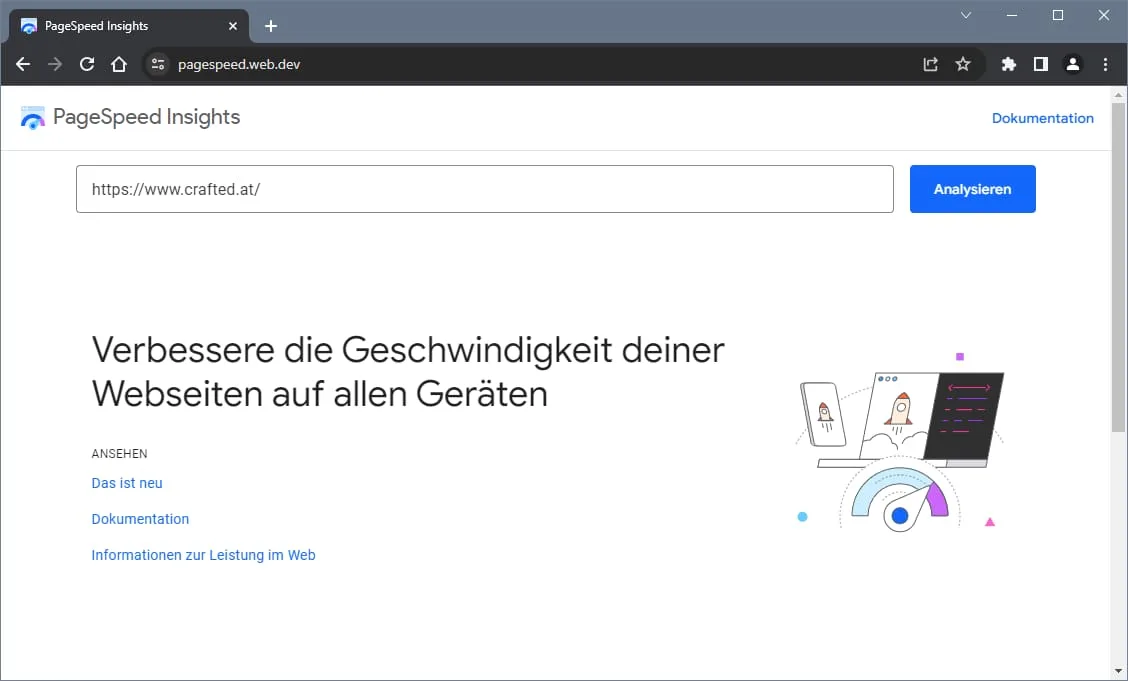1128x681 pixels.
Task: Click the browser back arrow
Action: click(23, 65)
